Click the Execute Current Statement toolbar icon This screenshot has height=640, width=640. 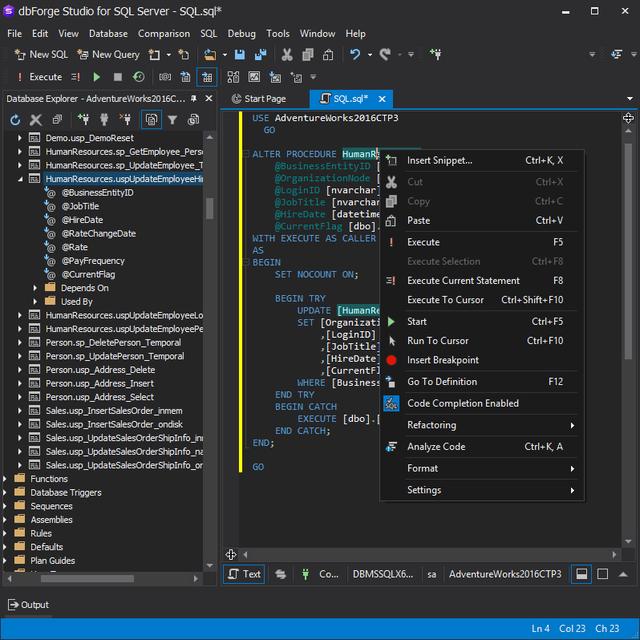tap(76, 77)
